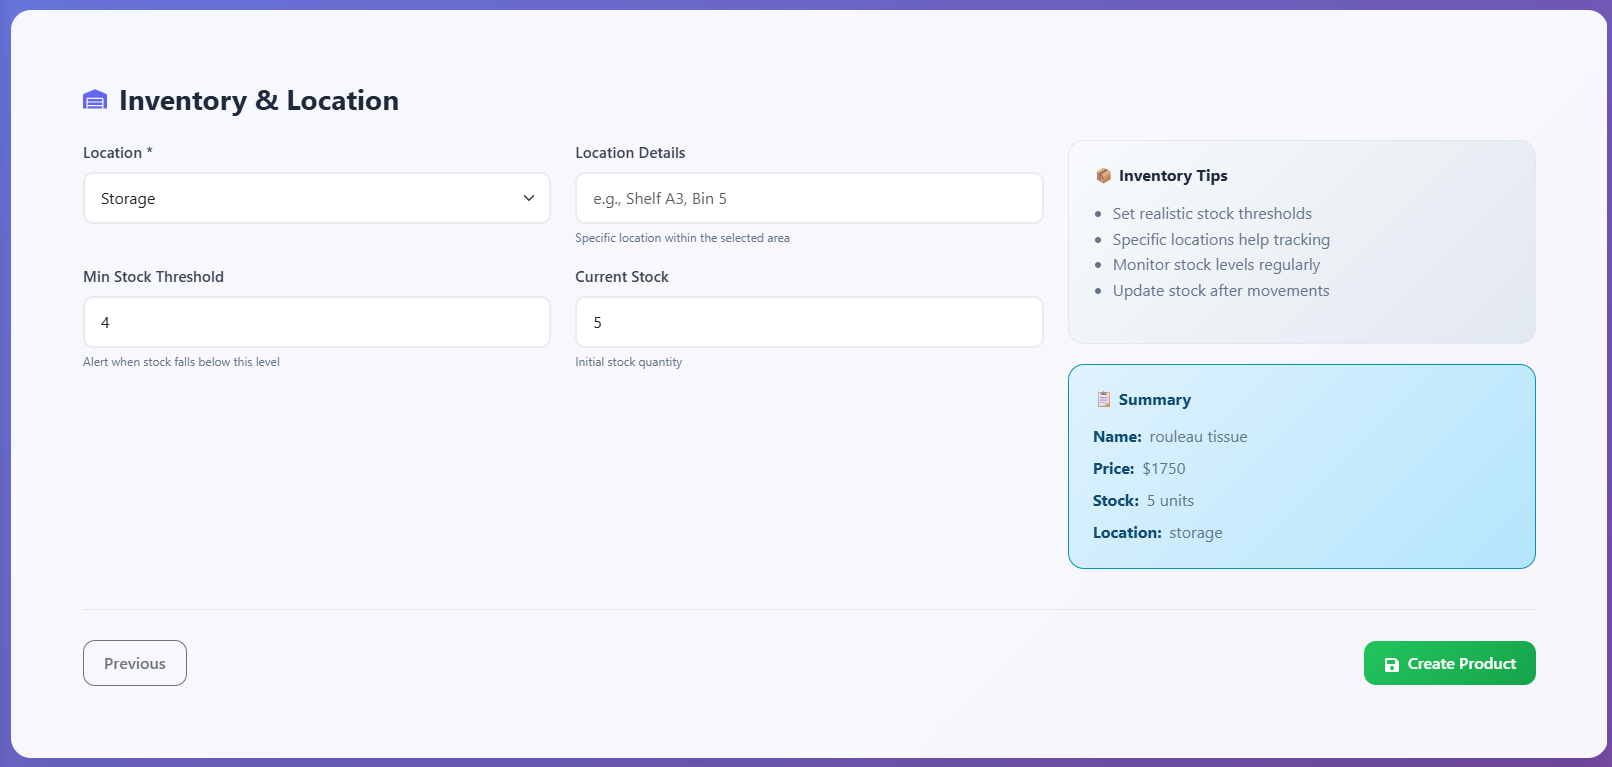
Task: Click tip 'Update stock after movements'
Action: (1221, 291)
